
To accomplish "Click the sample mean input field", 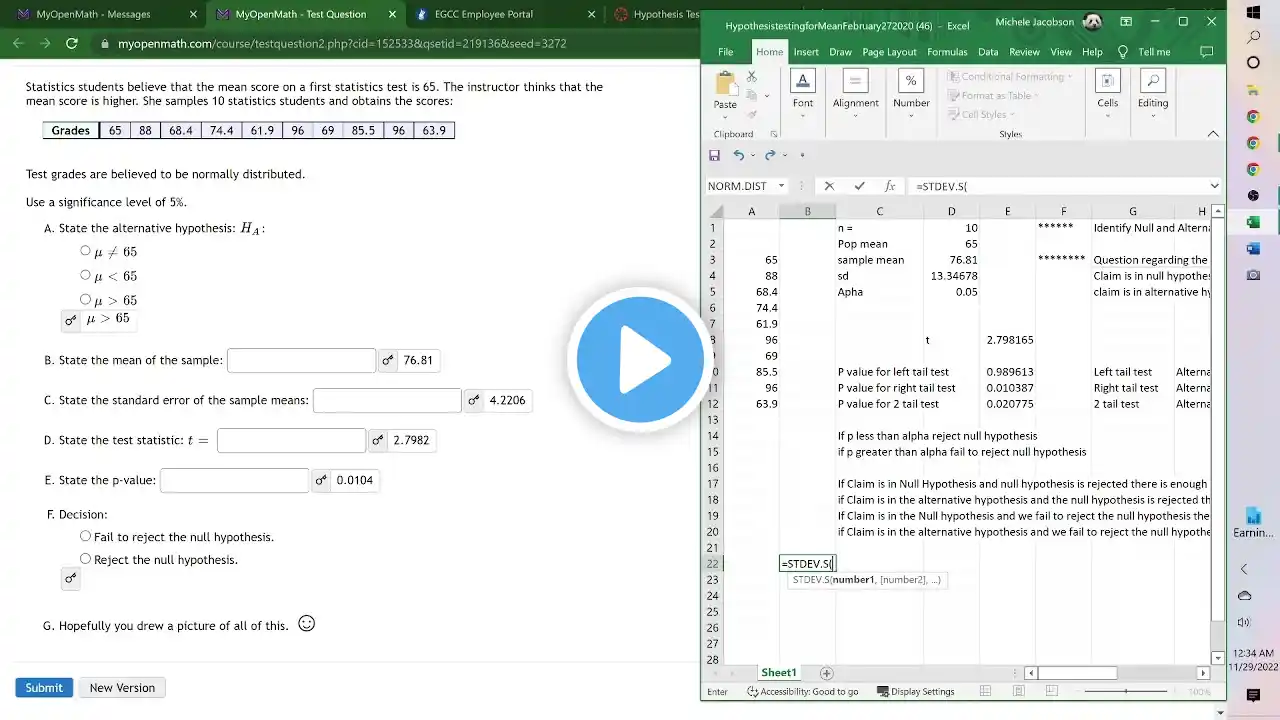I will tap(301, 360).
